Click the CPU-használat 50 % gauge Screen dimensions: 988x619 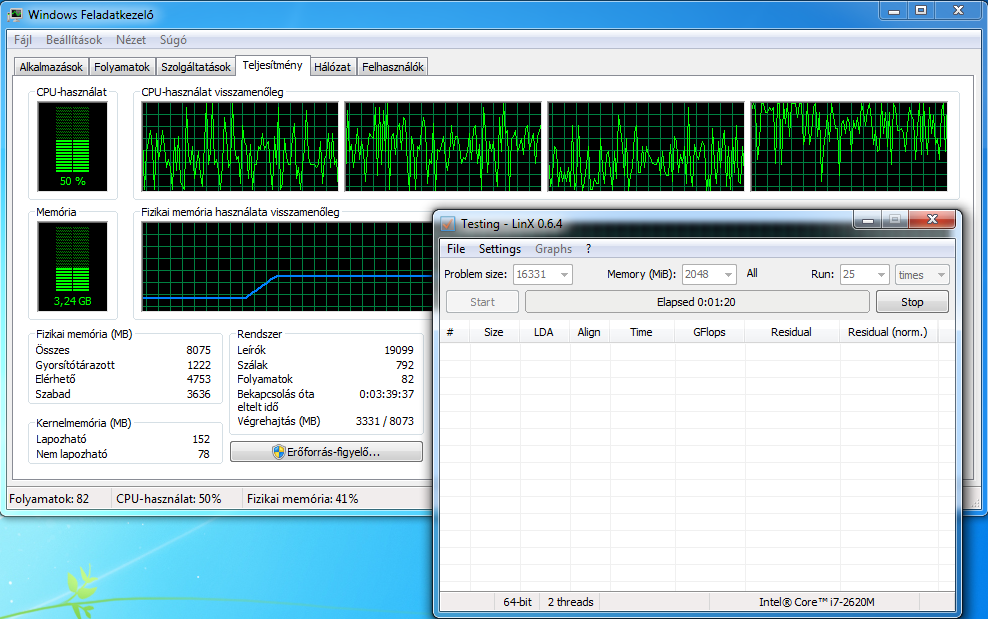click(x=72, y=146)
